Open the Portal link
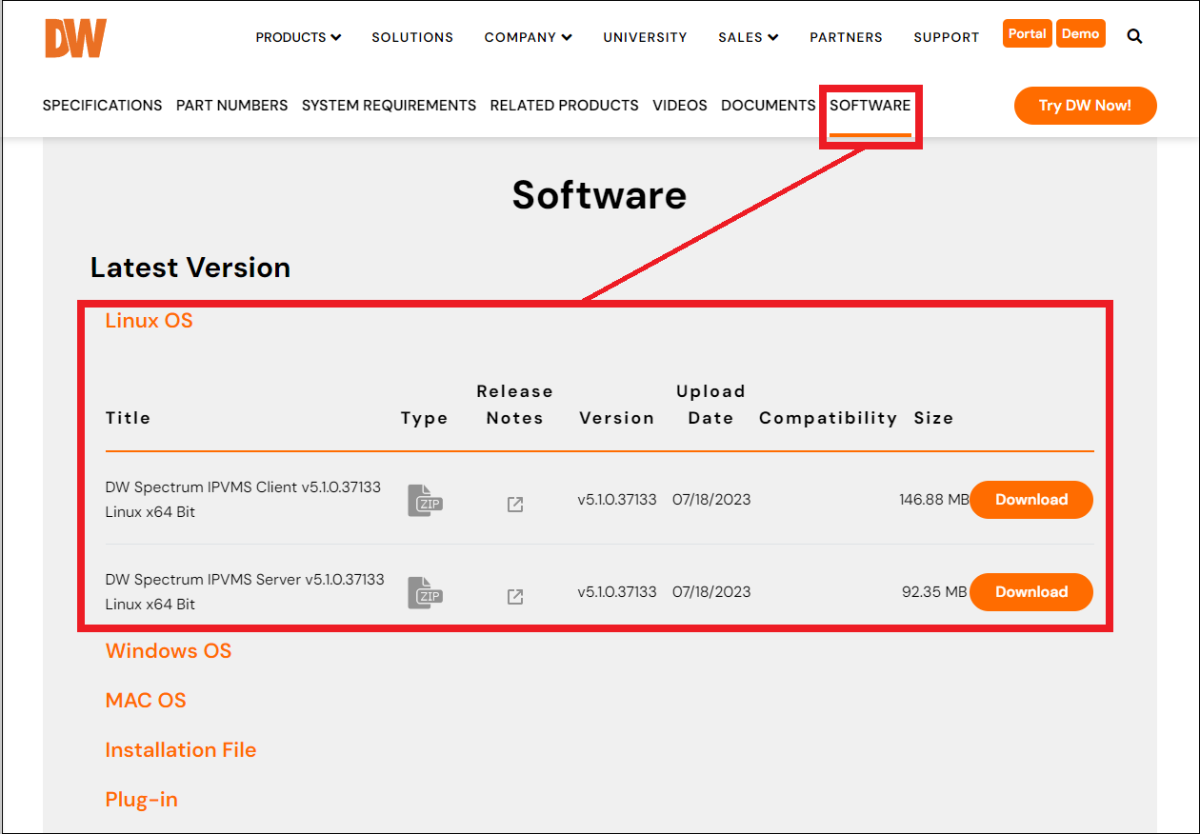This screenshot has width=1200, height=834. [1027, 33]
